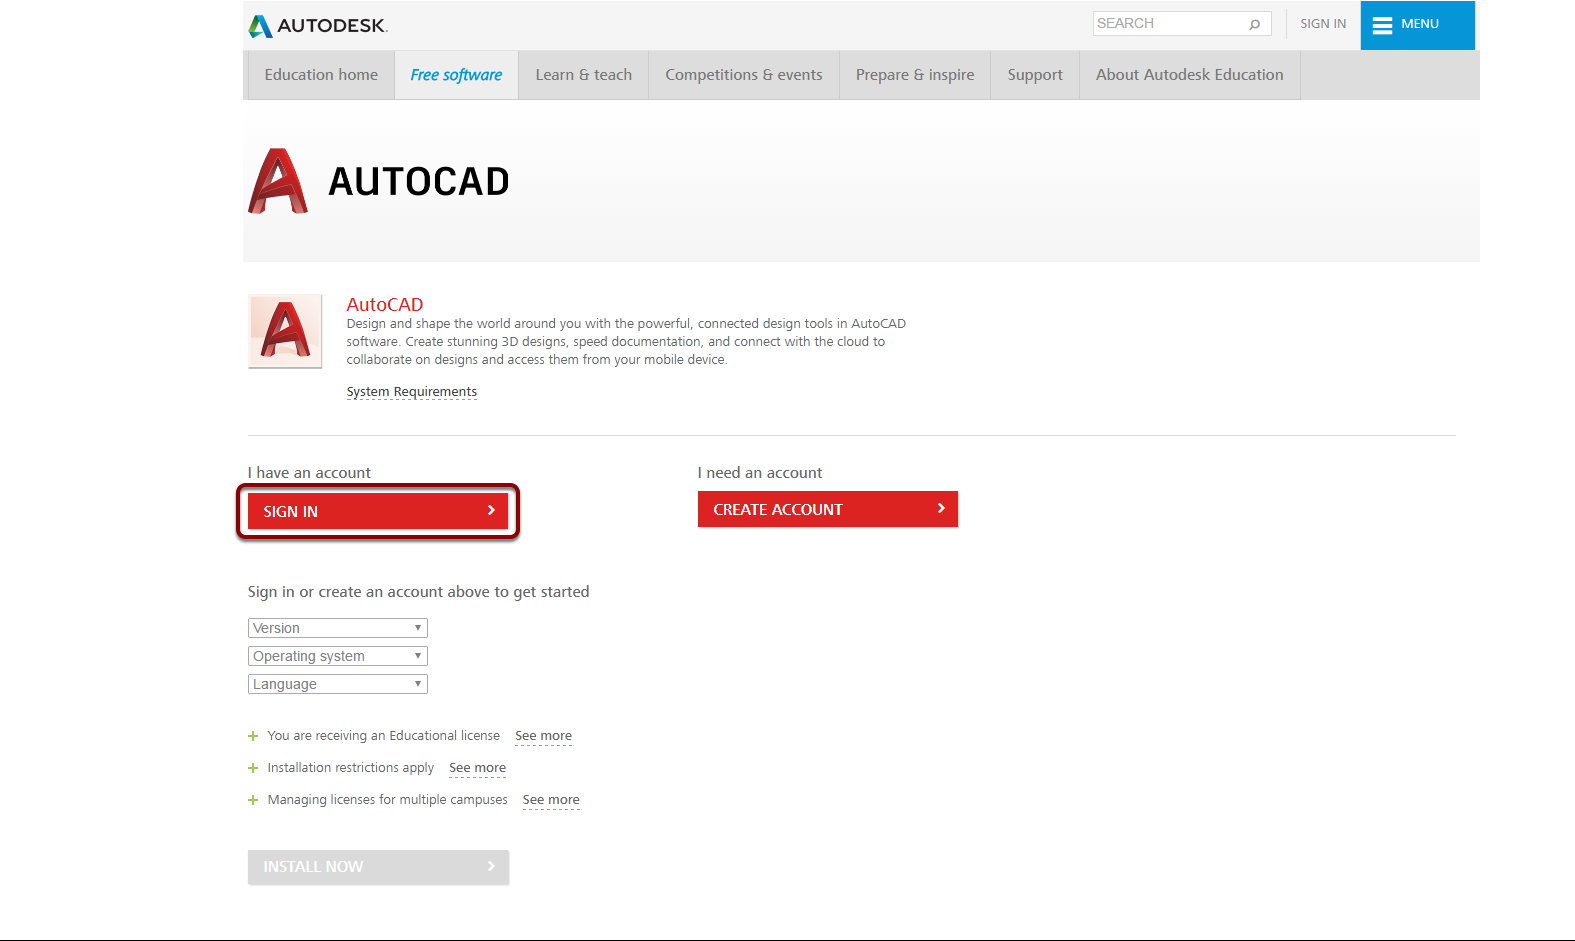The image size is (1575, 941).
Task: Open Competitions & events tab
Action: 744,75
